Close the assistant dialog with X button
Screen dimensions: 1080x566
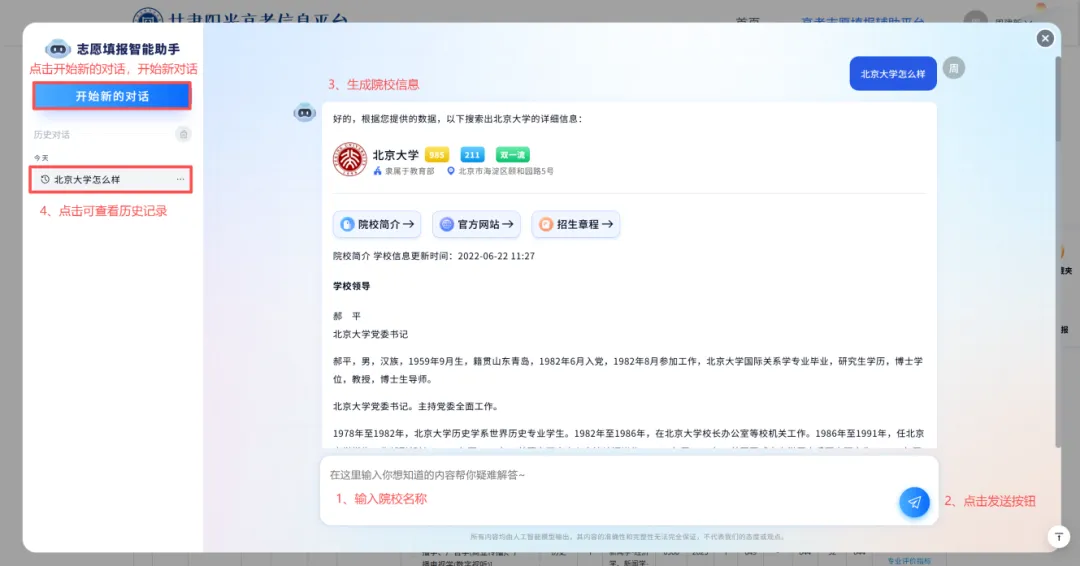pos(1045,39)
